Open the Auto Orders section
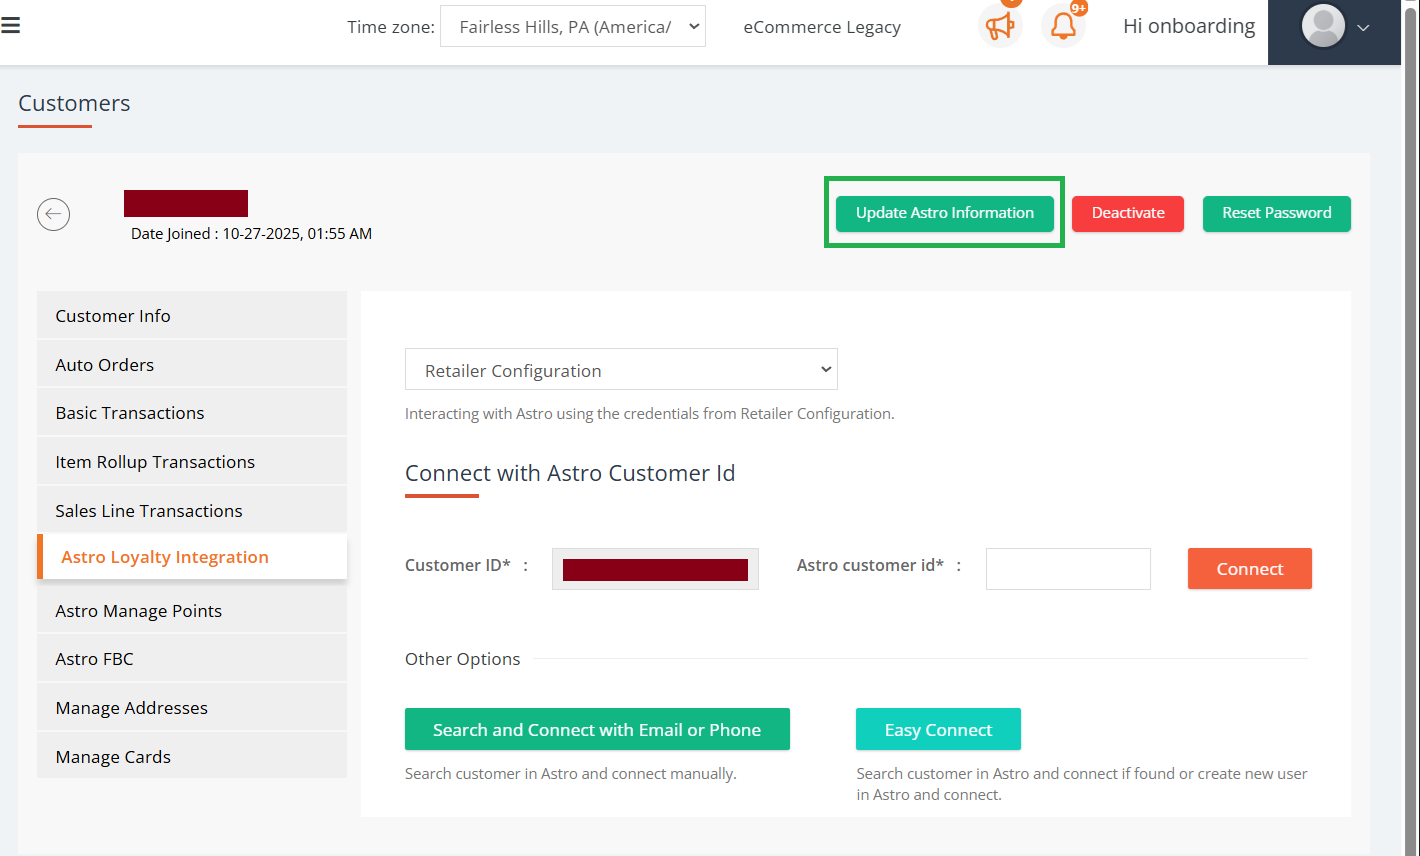This screenshot has height=856, width=1420. click(192, 365)
